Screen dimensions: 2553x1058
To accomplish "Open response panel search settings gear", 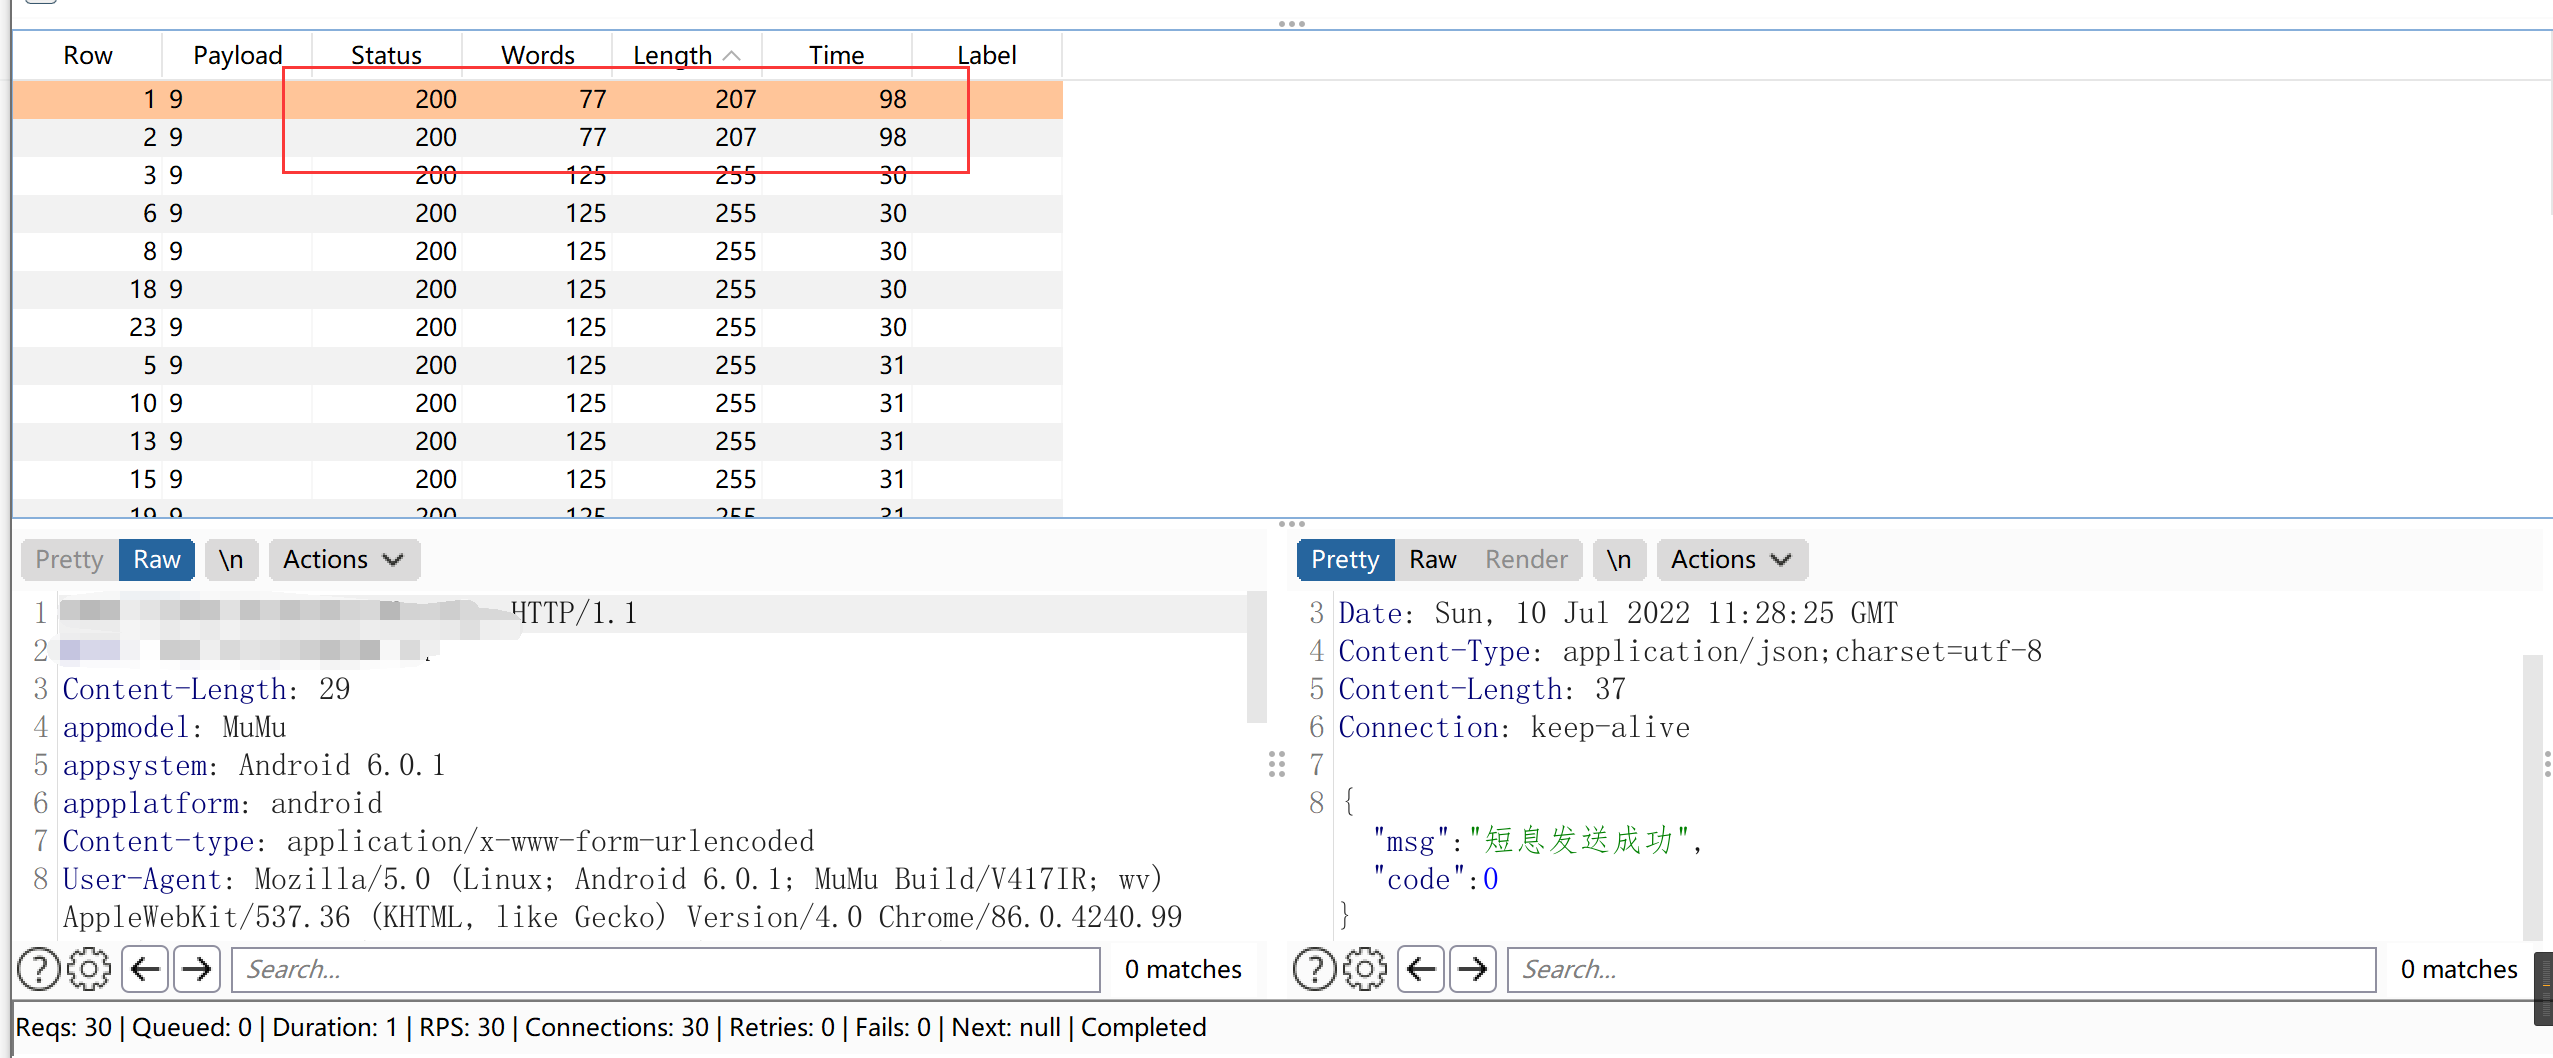I will (1365, 969).
